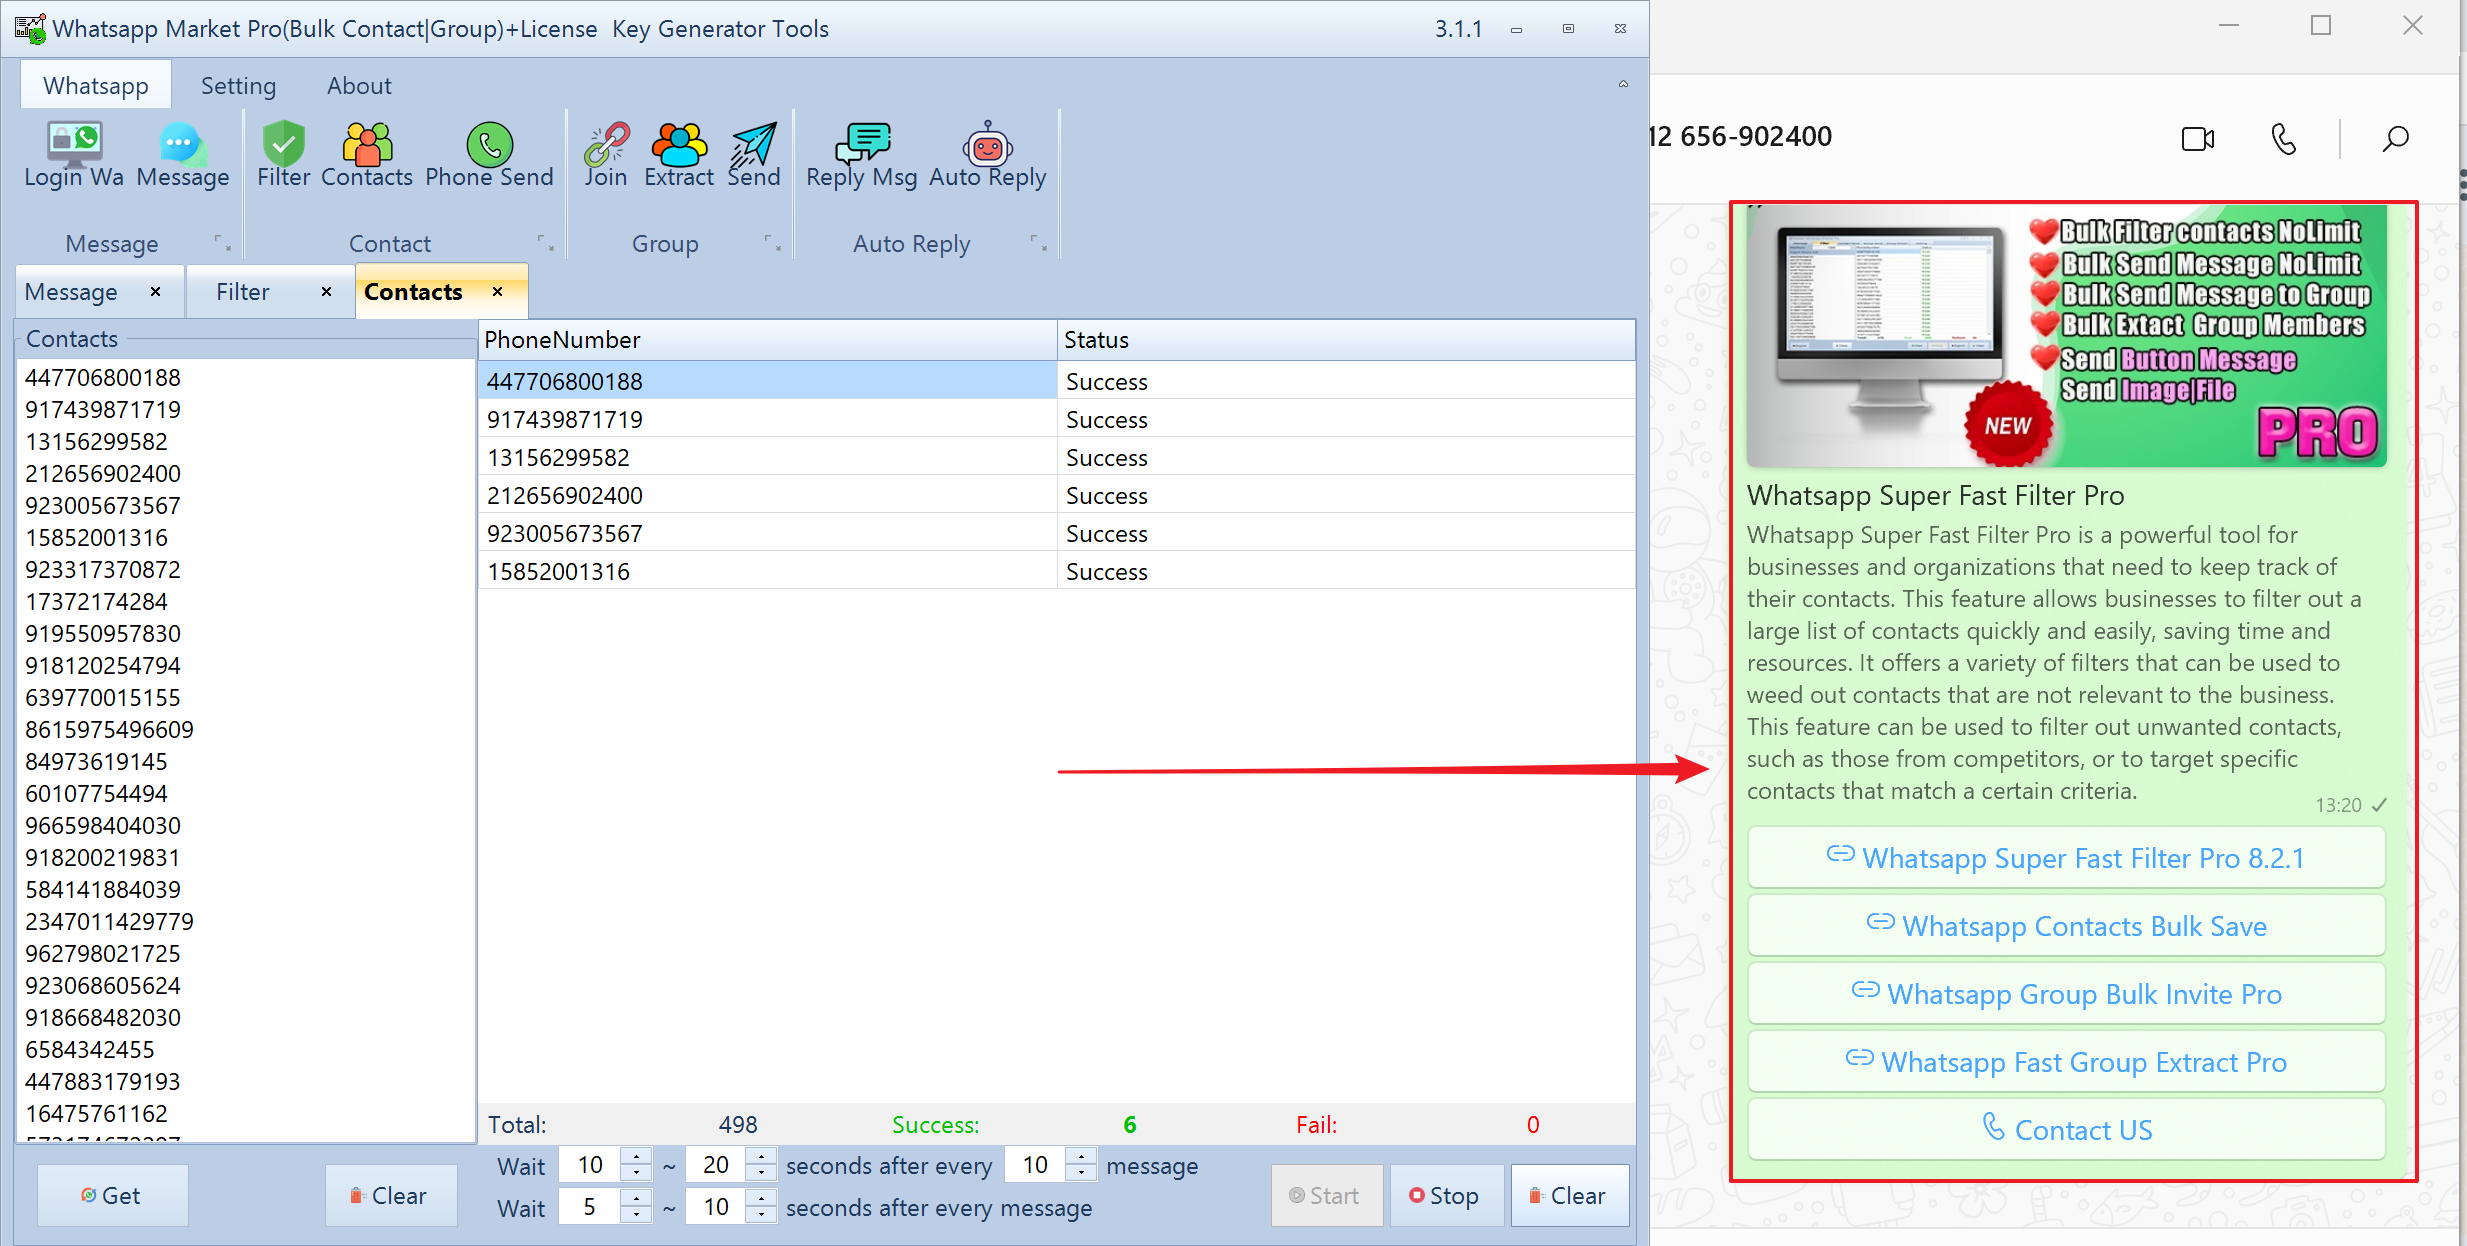
Task: Switch to the Whatsapp ribbon tab
Action: point(96,85)
